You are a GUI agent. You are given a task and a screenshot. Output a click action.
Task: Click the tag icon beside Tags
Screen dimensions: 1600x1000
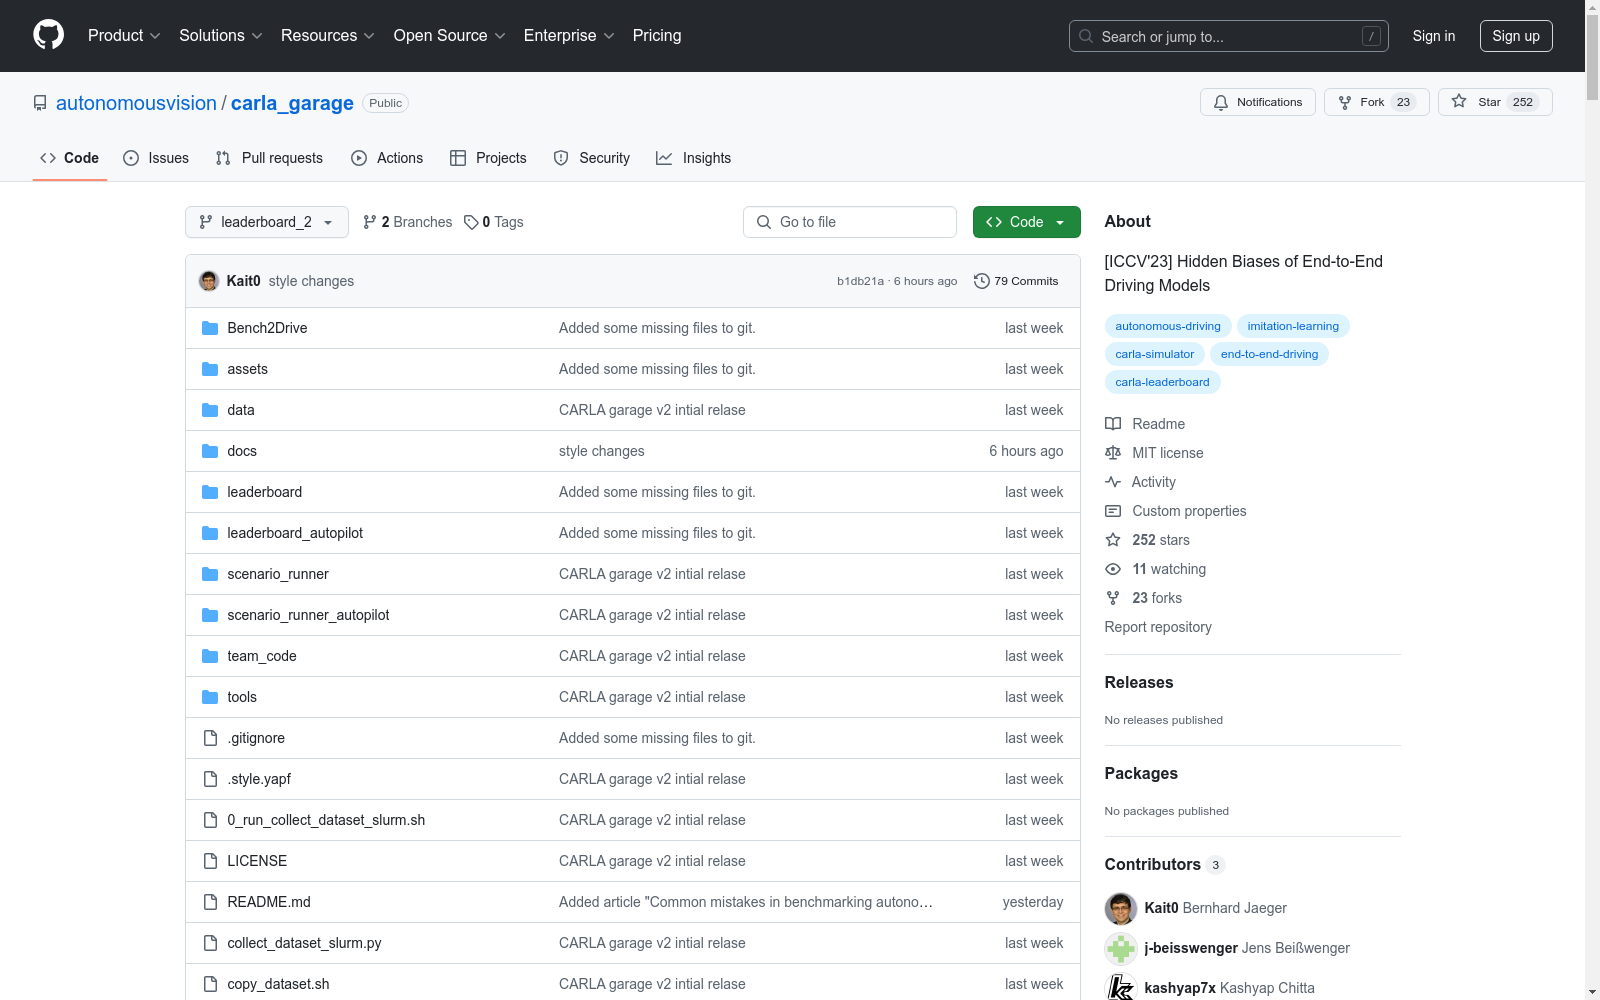click(471, 222)
